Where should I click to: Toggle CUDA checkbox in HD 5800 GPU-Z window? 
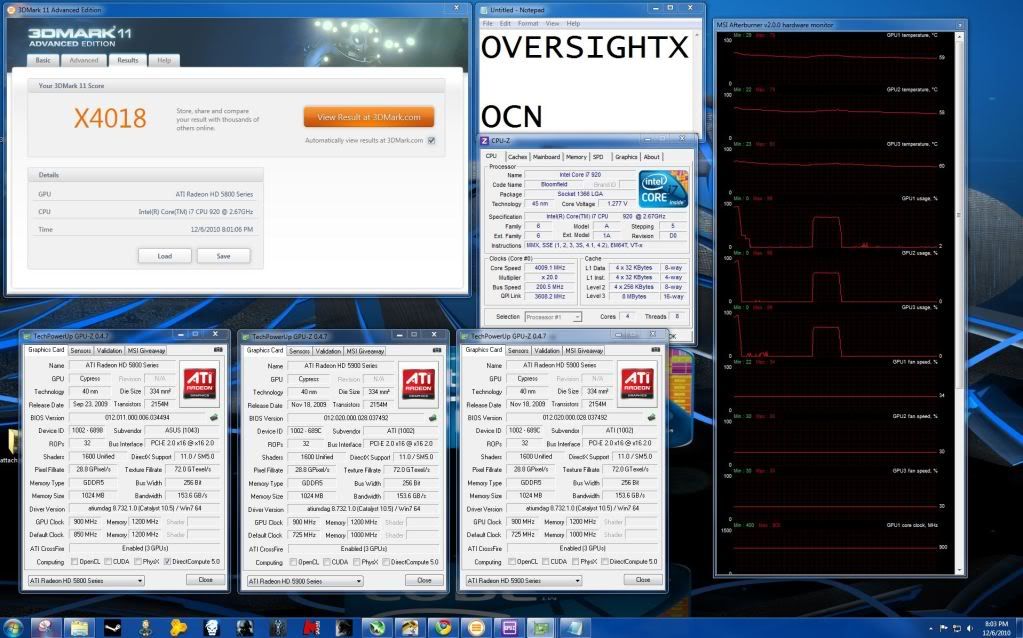click(x=107, y=561)
